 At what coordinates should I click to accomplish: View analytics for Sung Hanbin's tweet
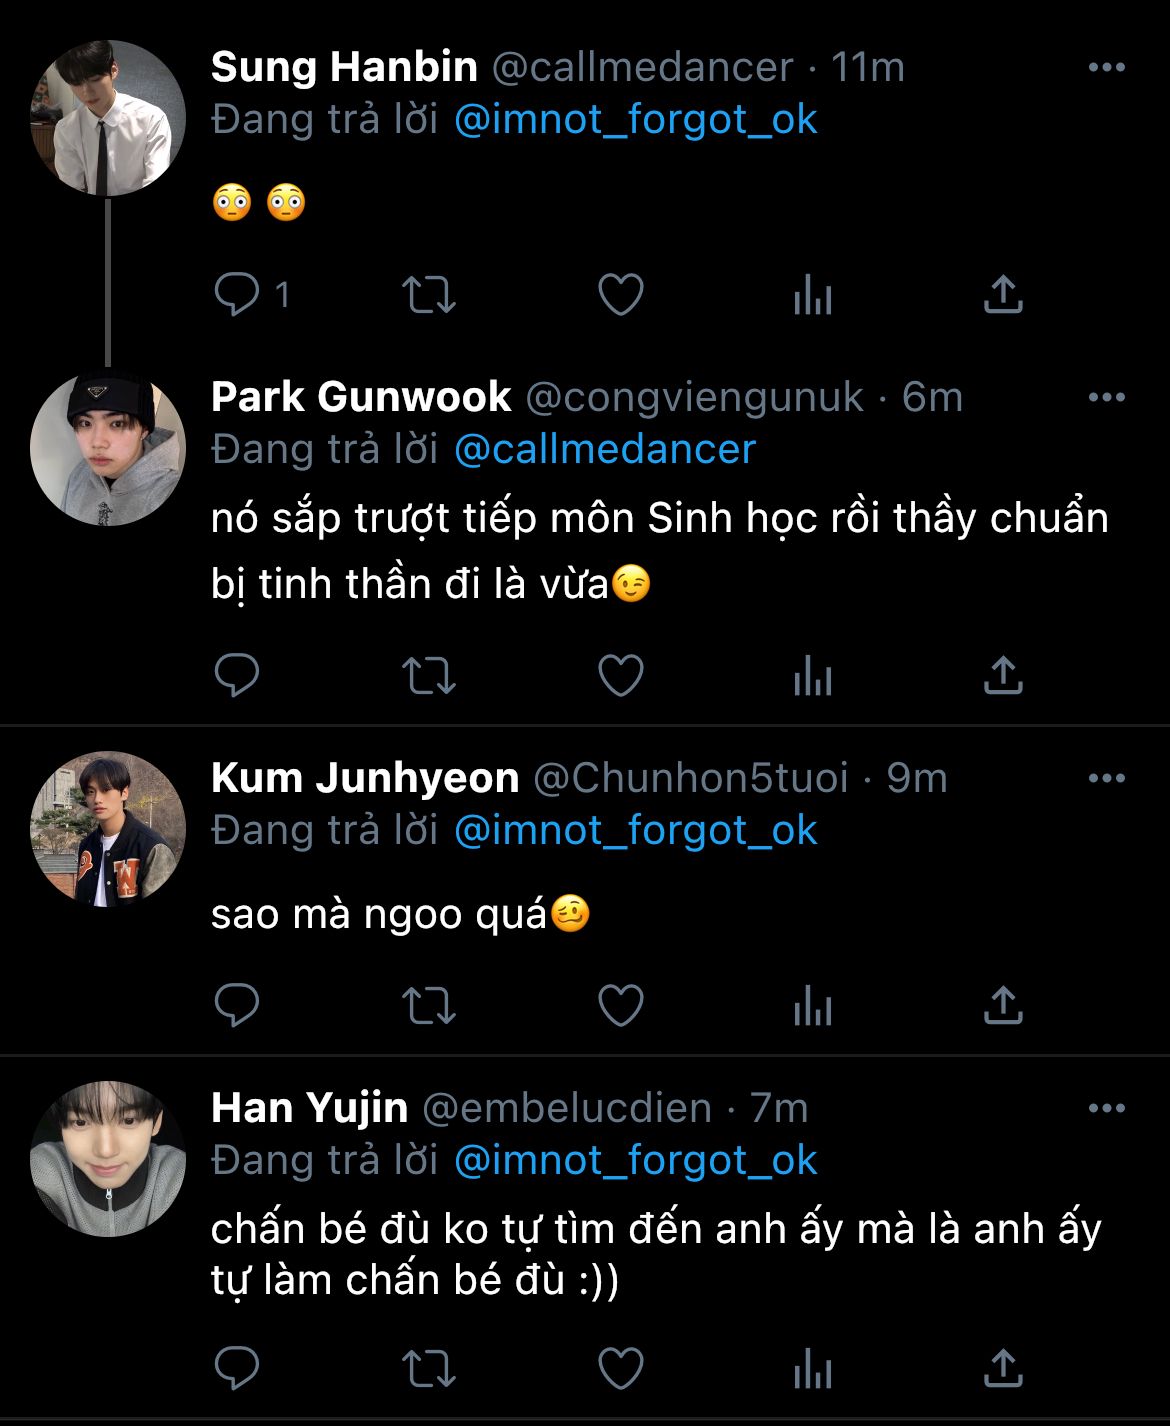[x=812, y=296]
